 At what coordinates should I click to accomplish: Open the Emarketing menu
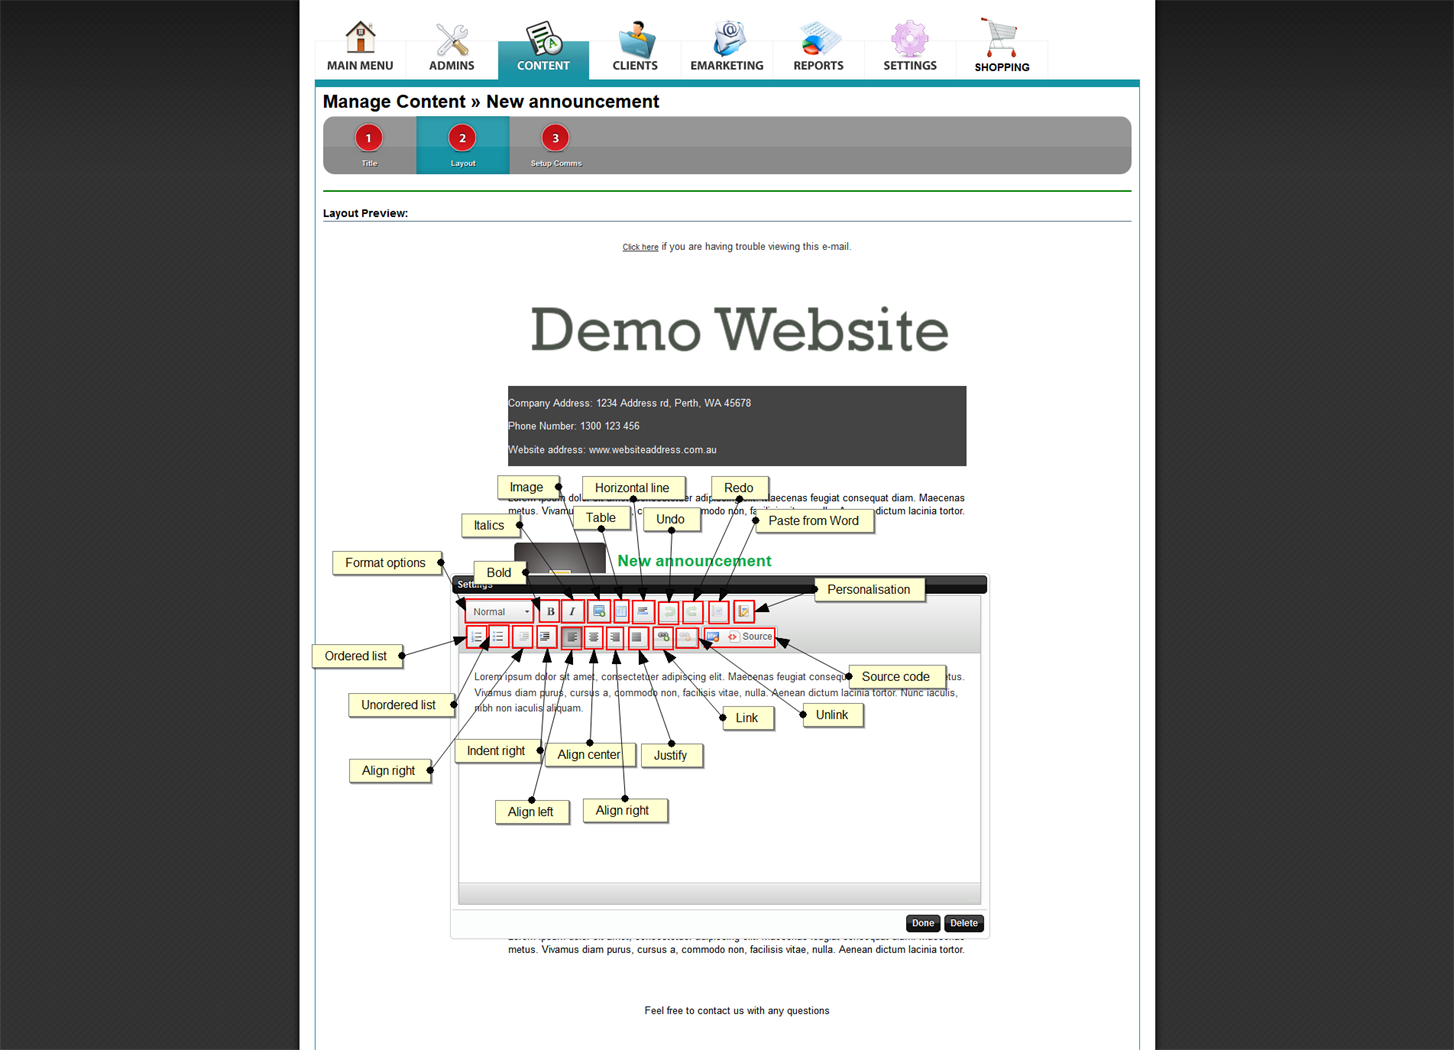727,47
